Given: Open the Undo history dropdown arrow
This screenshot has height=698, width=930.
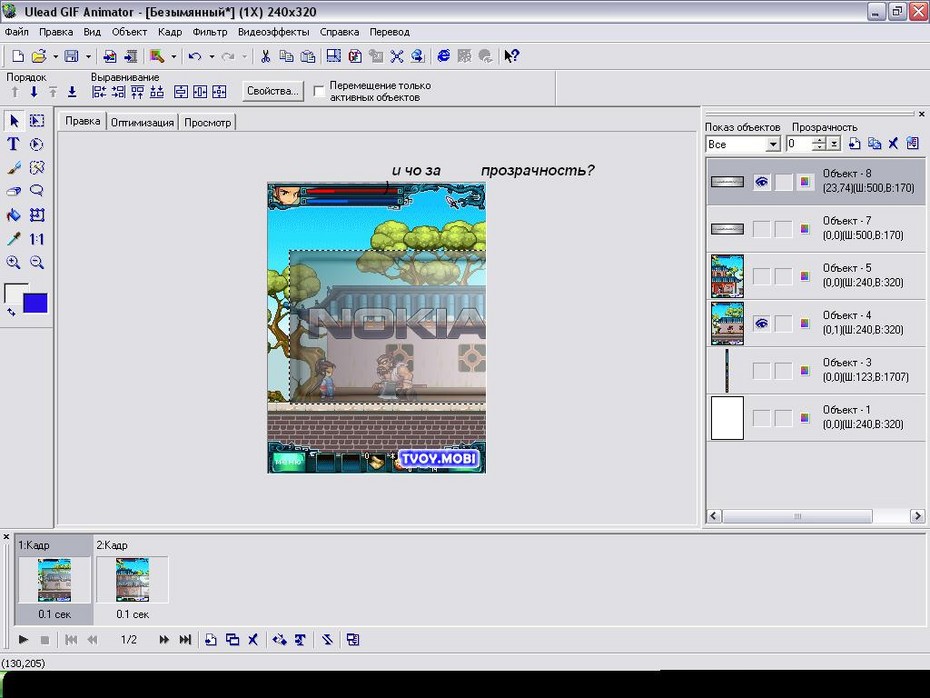Looking at the screenshot, I should pyautogui.click(x=212, y=57).
